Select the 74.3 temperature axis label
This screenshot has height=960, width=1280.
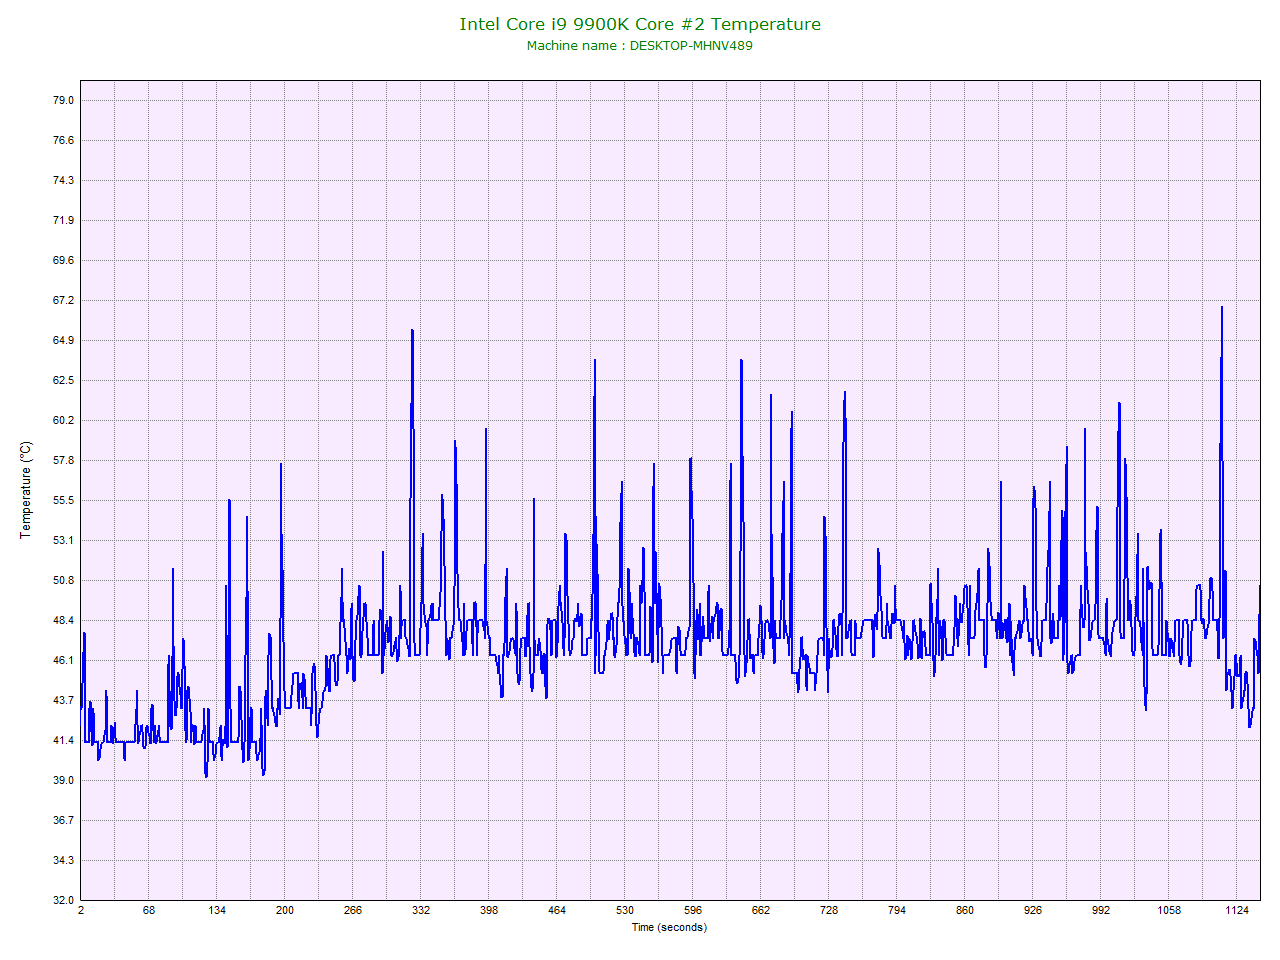(64, 180)
